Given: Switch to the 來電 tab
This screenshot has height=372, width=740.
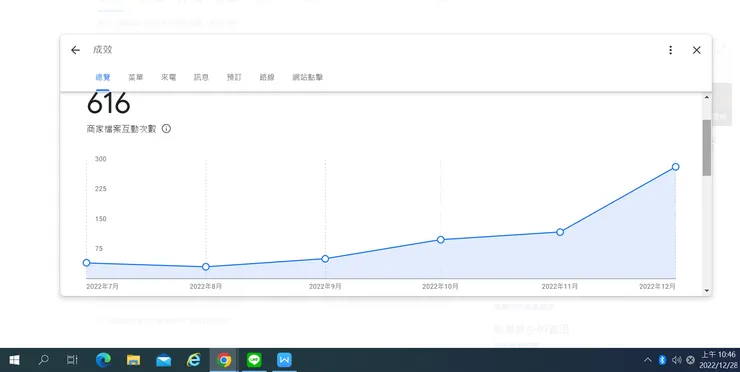Looking at the screenshot, I should coord(168,77).
